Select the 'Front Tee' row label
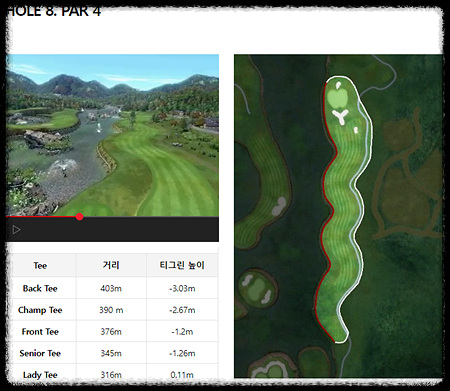450x391 pixels. pyautogui.click(x=40, y=332)
